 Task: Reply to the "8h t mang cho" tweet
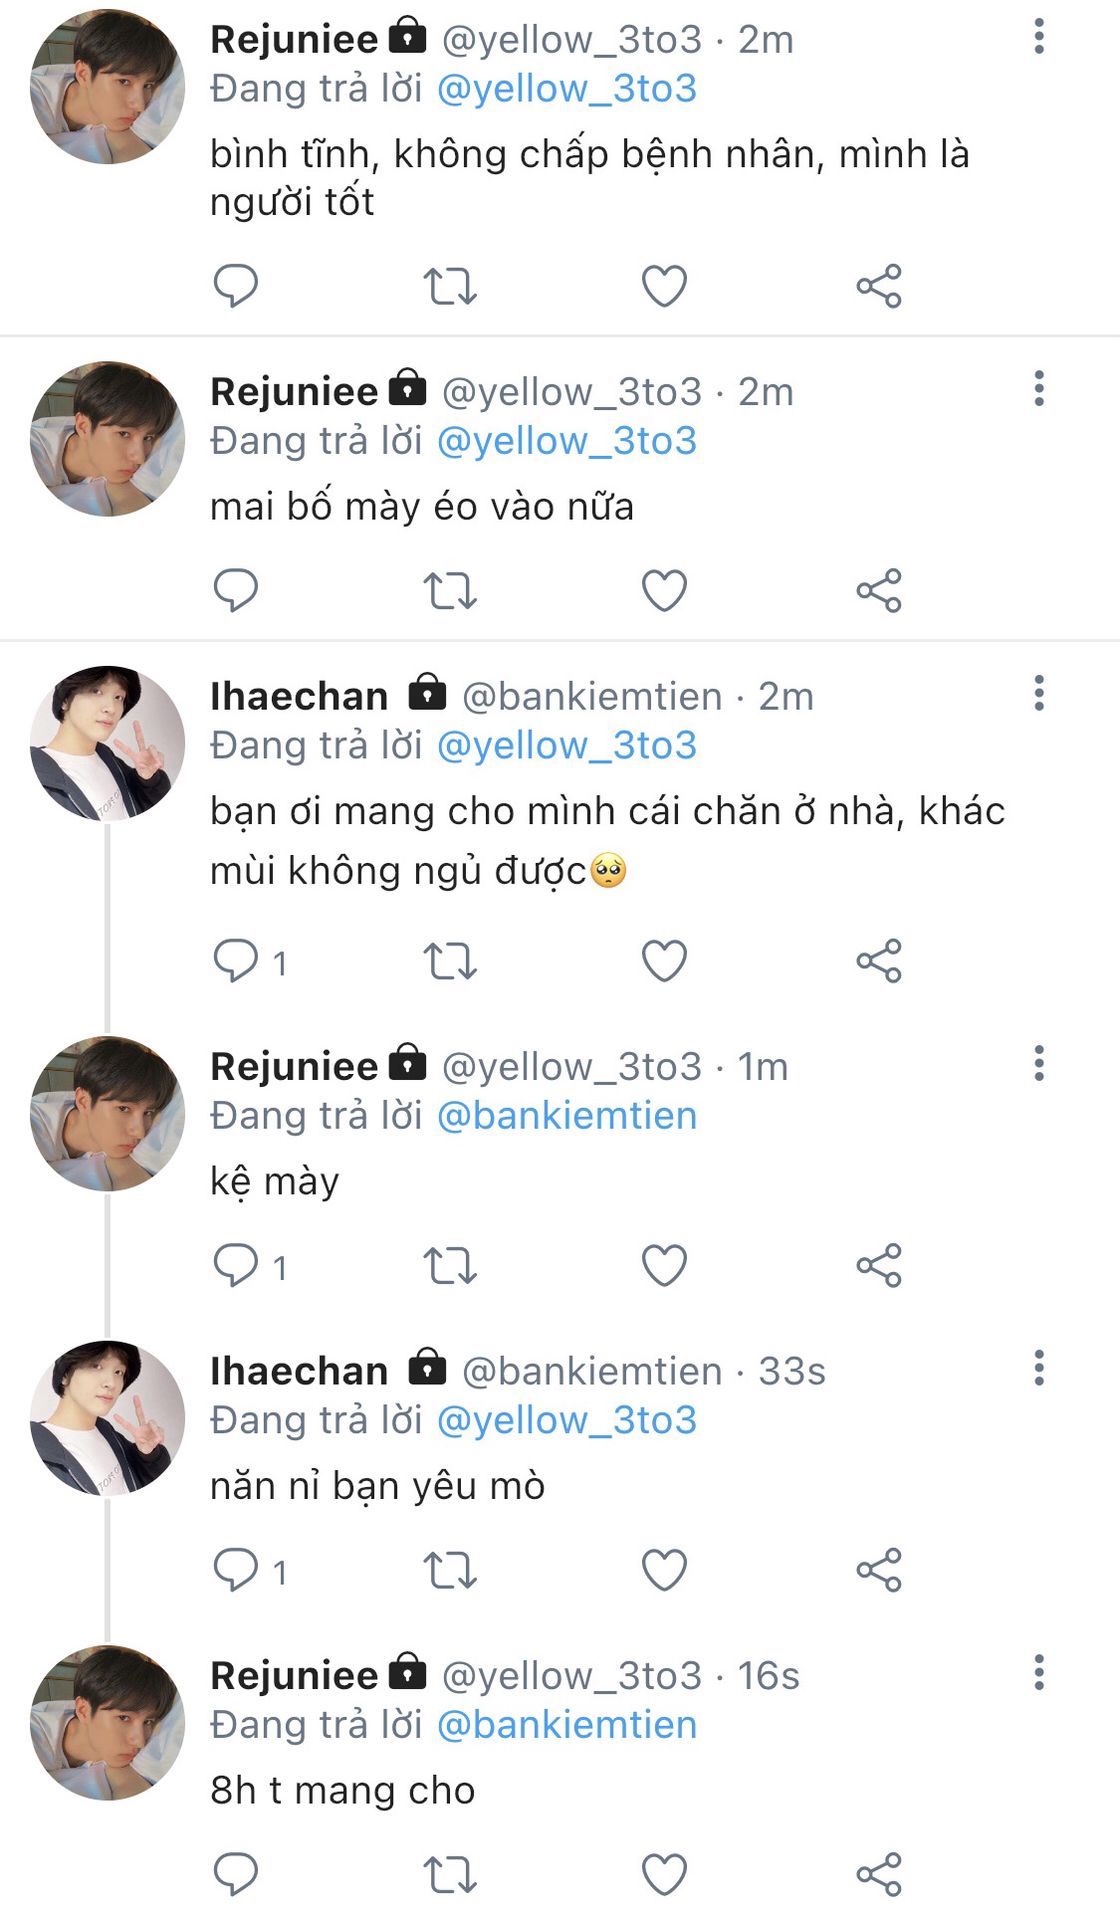236,1874
